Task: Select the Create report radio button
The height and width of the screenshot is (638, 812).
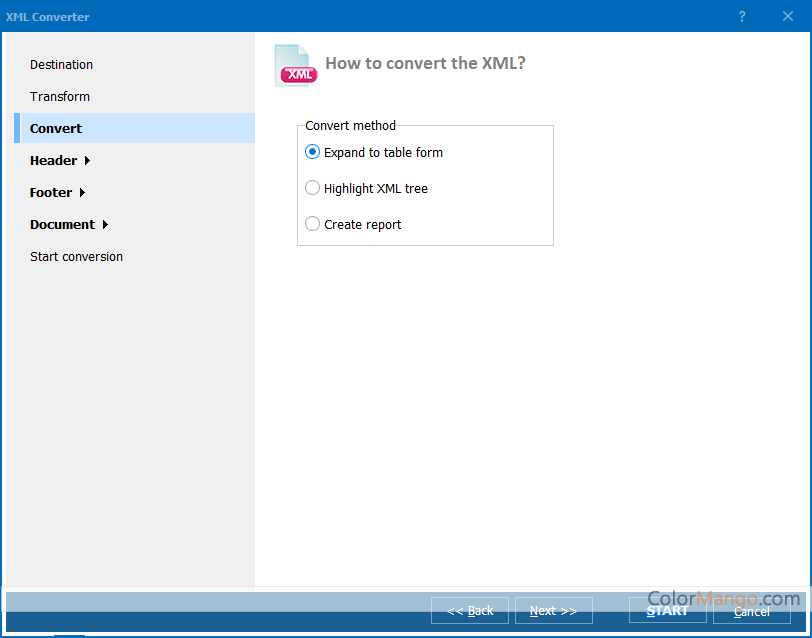Action: [x=313, y=224]
